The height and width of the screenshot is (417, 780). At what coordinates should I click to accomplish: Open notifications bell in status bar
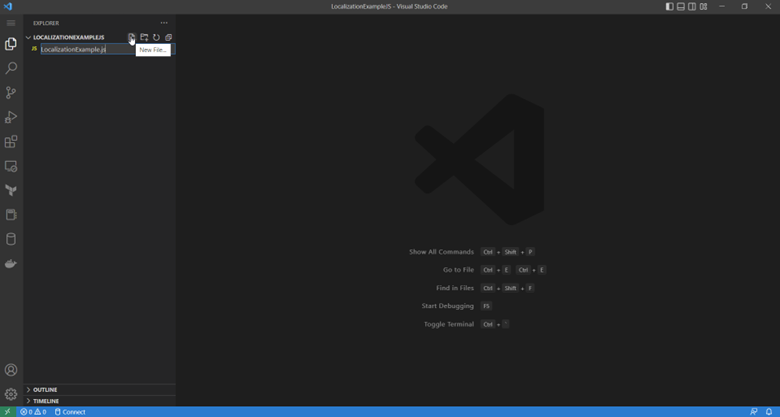point(769,412)
